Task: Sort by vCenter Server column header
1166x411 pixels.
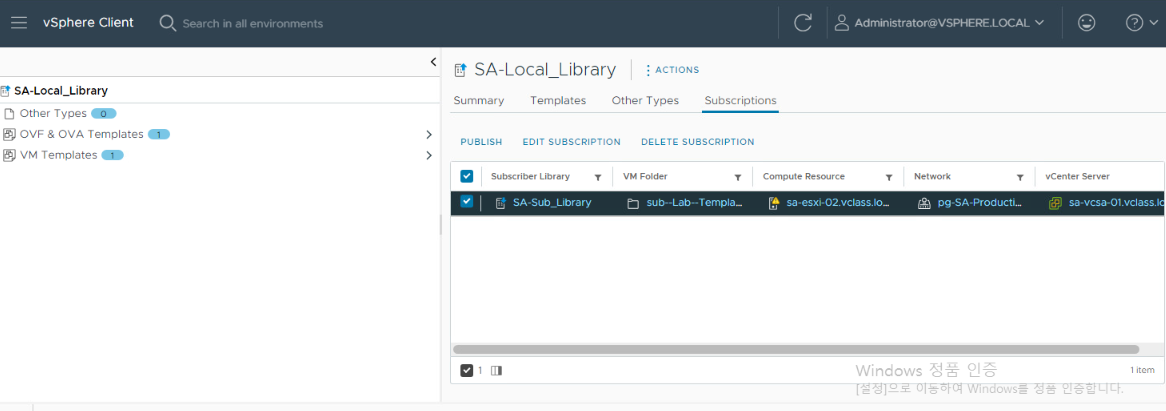Action: tap(1078, 177)
